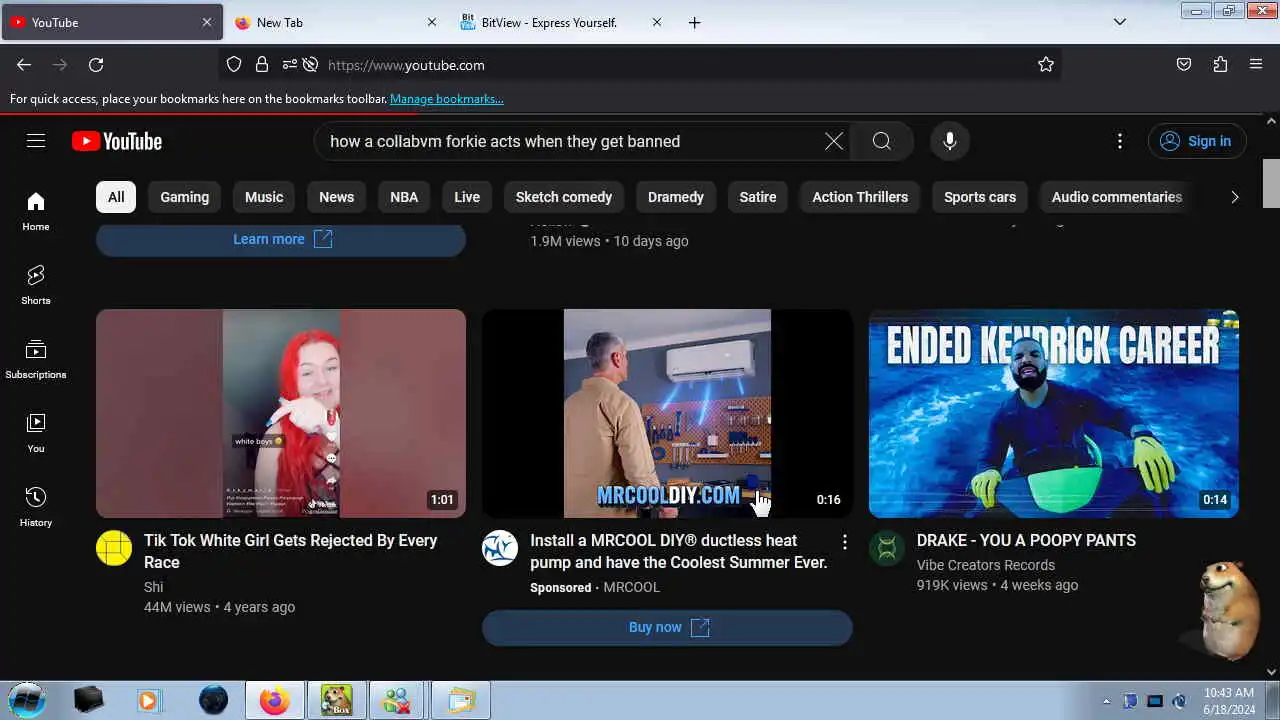Open DRAKE - YOU A POOPY PANTS title
Image resolution: width=1280 pixels, height=720 pixels.
coord(1026,540)
